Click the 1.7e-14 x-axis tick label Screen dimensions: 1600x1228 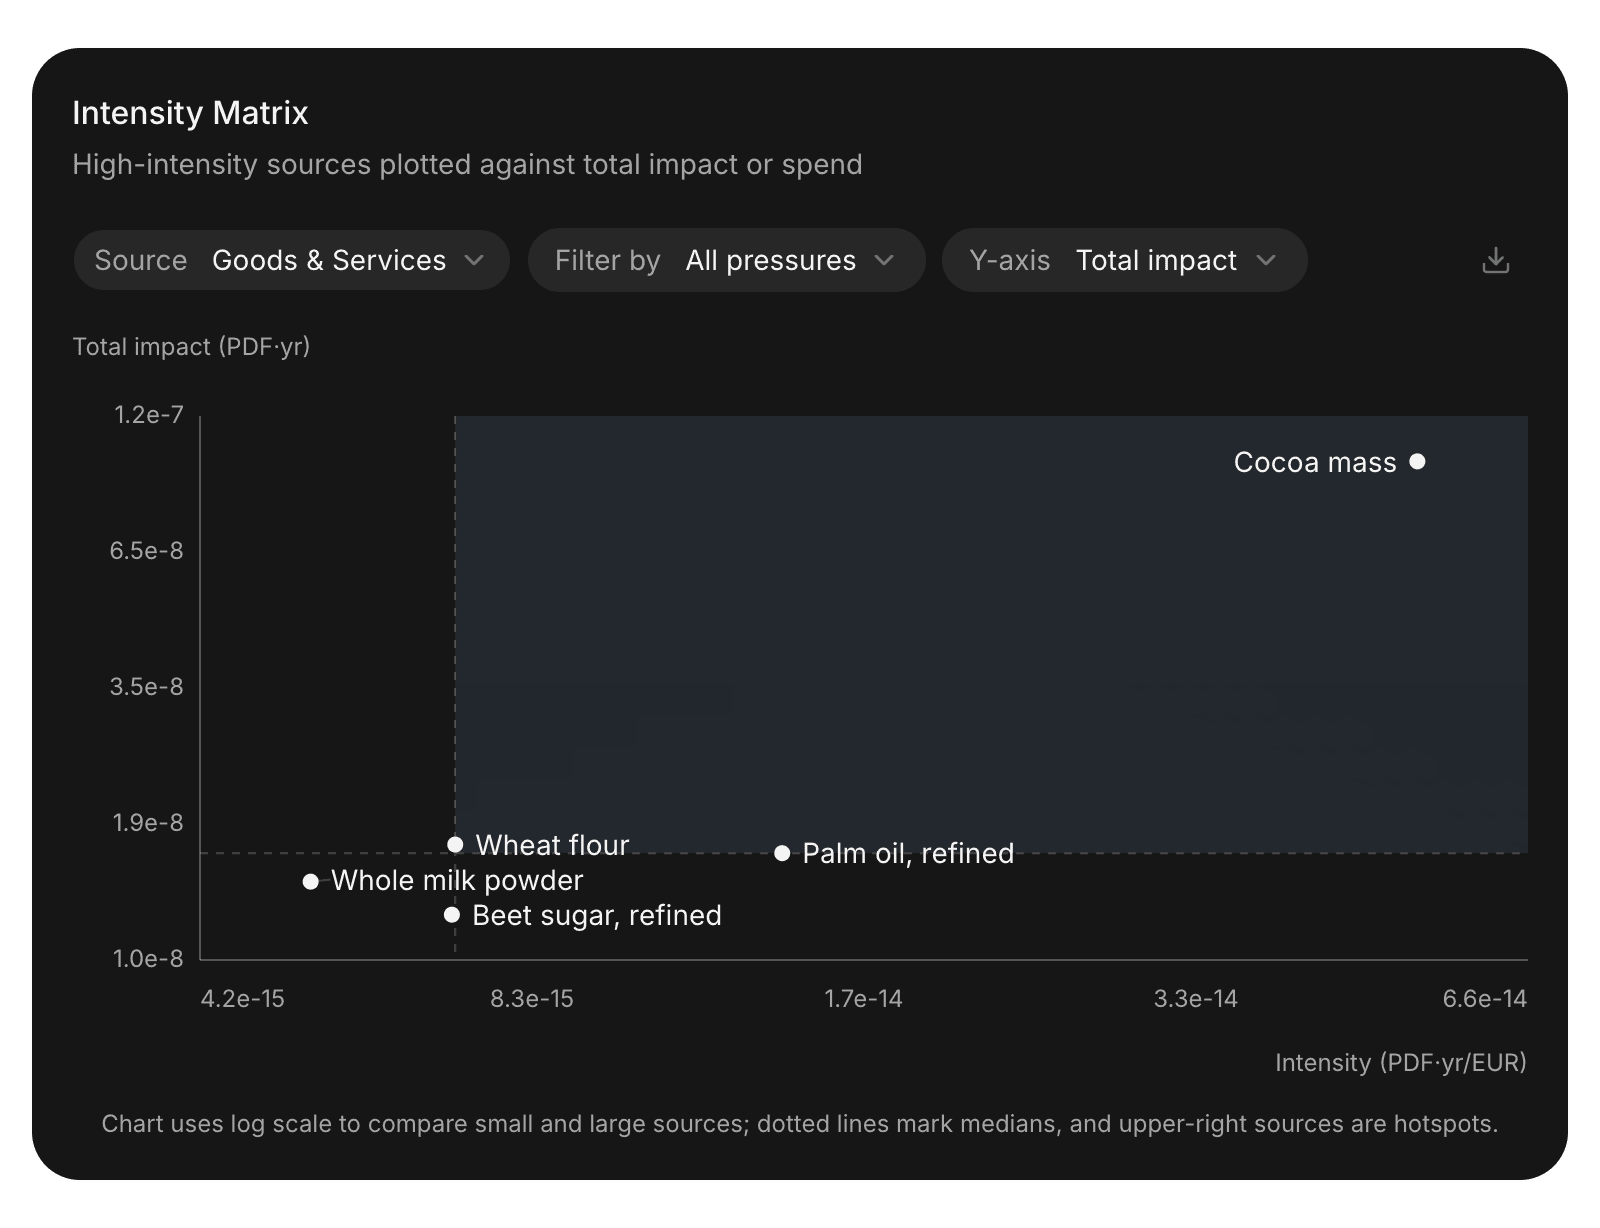[x=863, y=999]
